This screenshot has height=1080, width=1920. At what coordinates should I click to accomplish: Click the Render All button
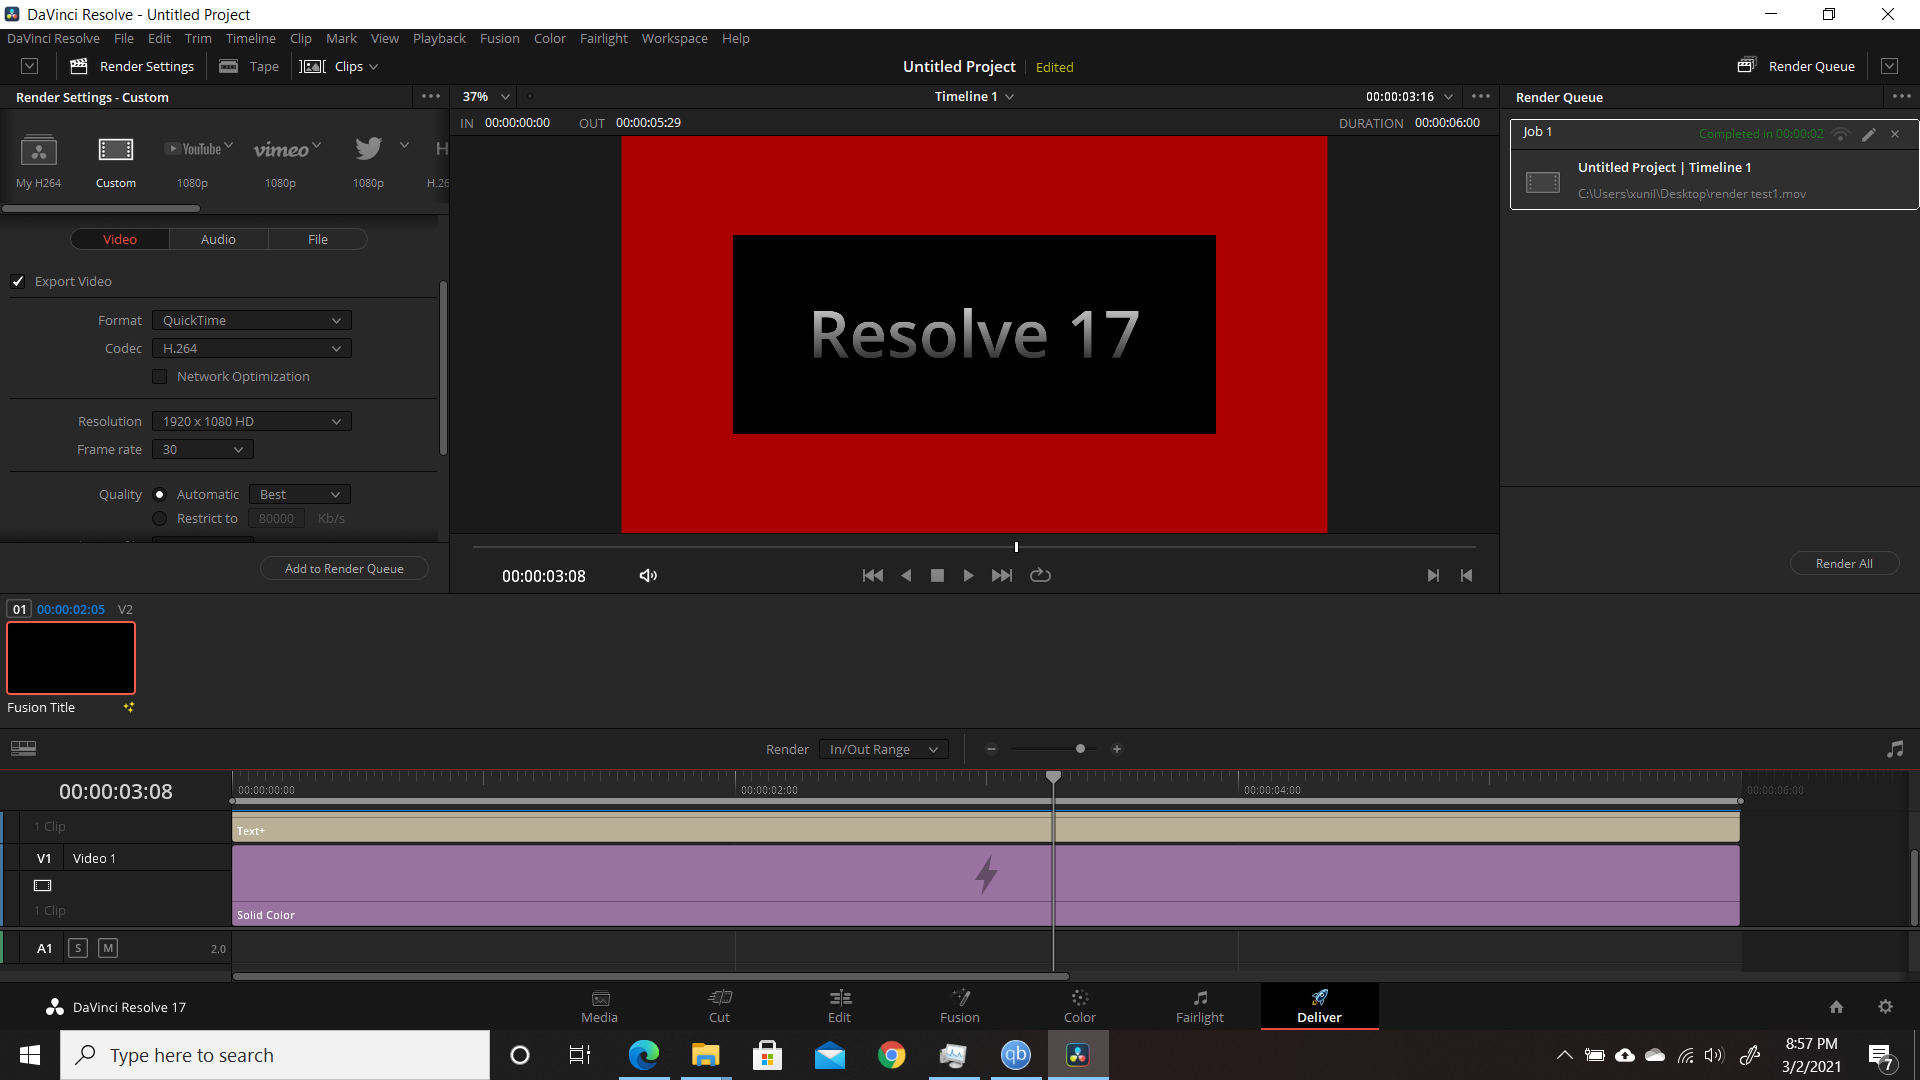(1844, 563)
